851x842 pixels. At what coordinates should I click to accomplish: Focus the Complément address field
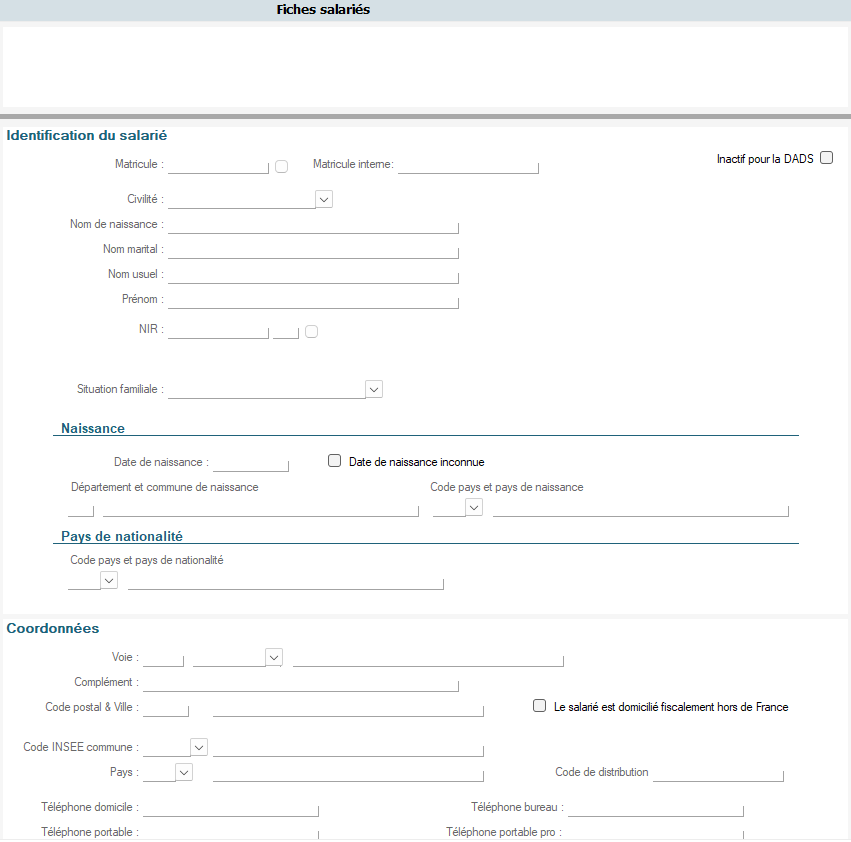[301, 683]
